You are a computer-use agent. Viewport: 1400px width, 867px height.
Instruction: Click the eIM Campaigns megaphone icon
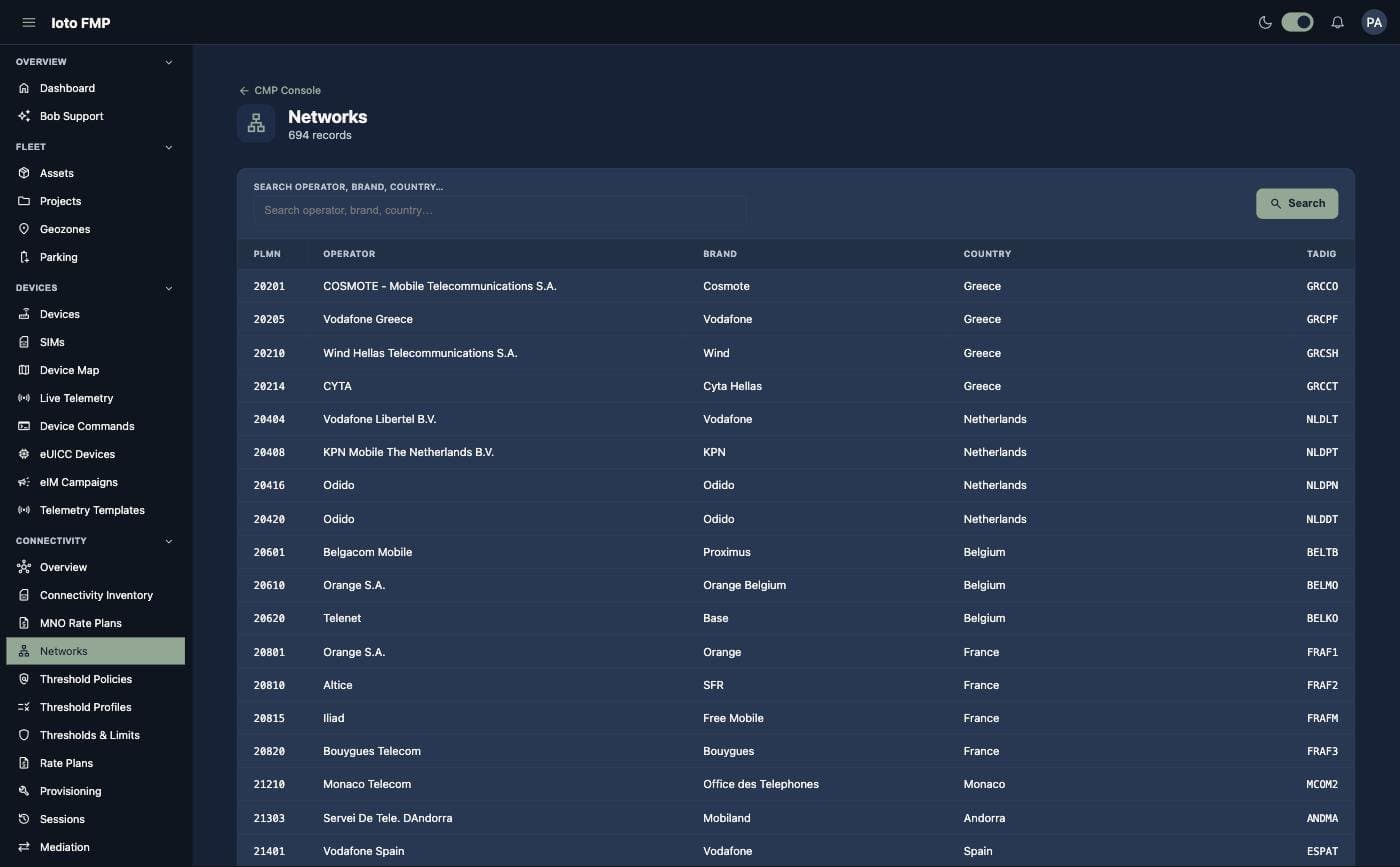point(24,482)
